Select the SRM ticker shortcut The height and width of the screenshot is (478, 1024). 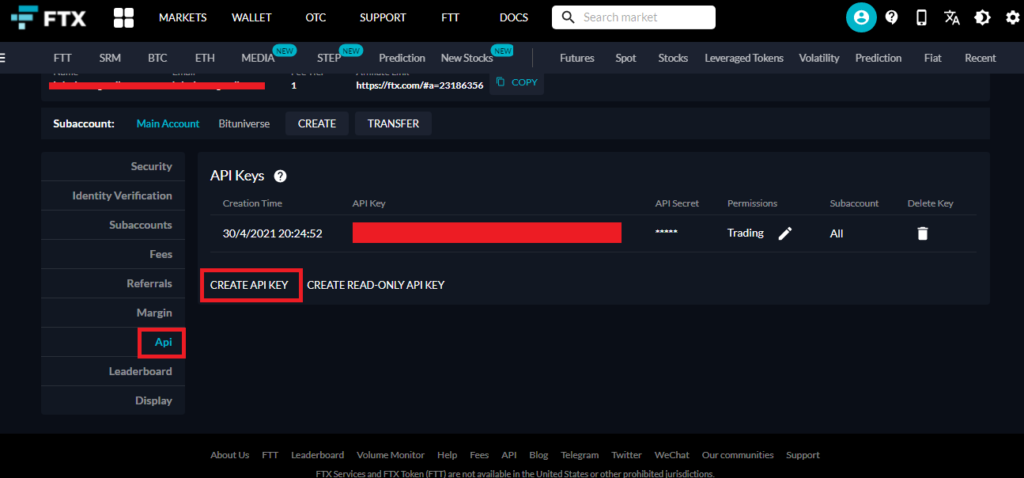pos(110,58)
